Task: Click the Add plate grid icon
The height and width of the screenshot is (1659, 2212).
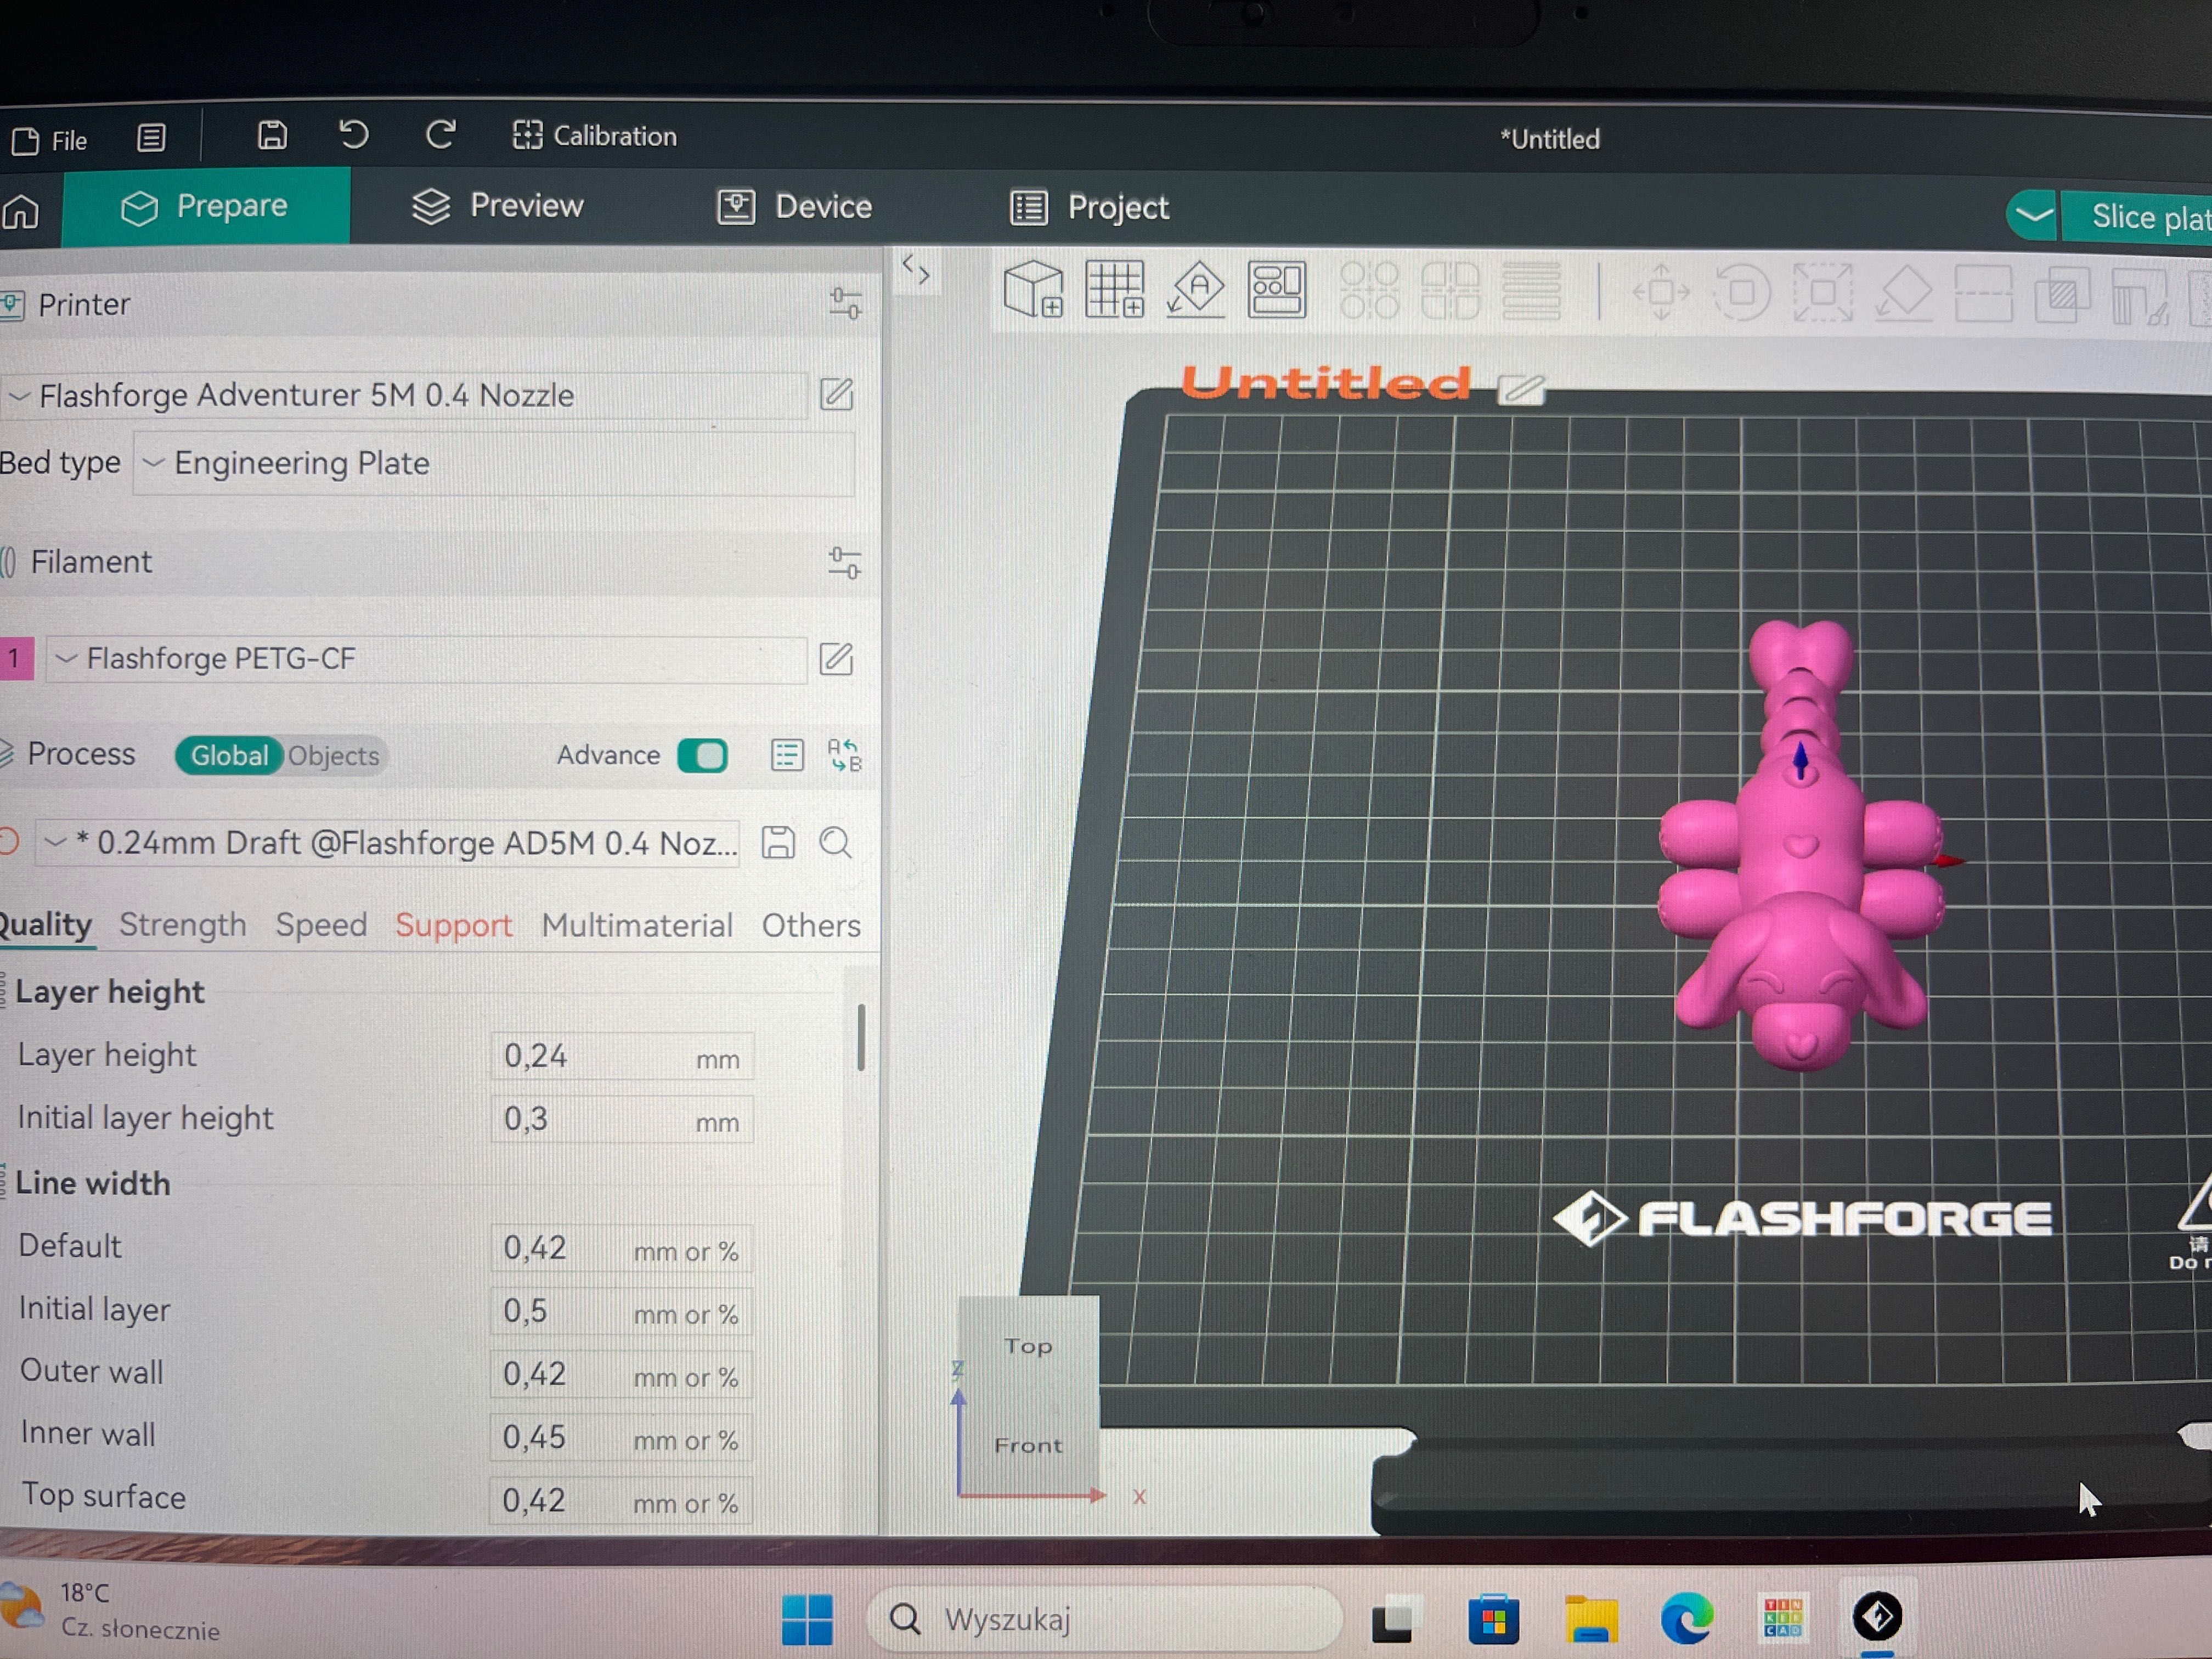Action: [x=1115, y=289]
